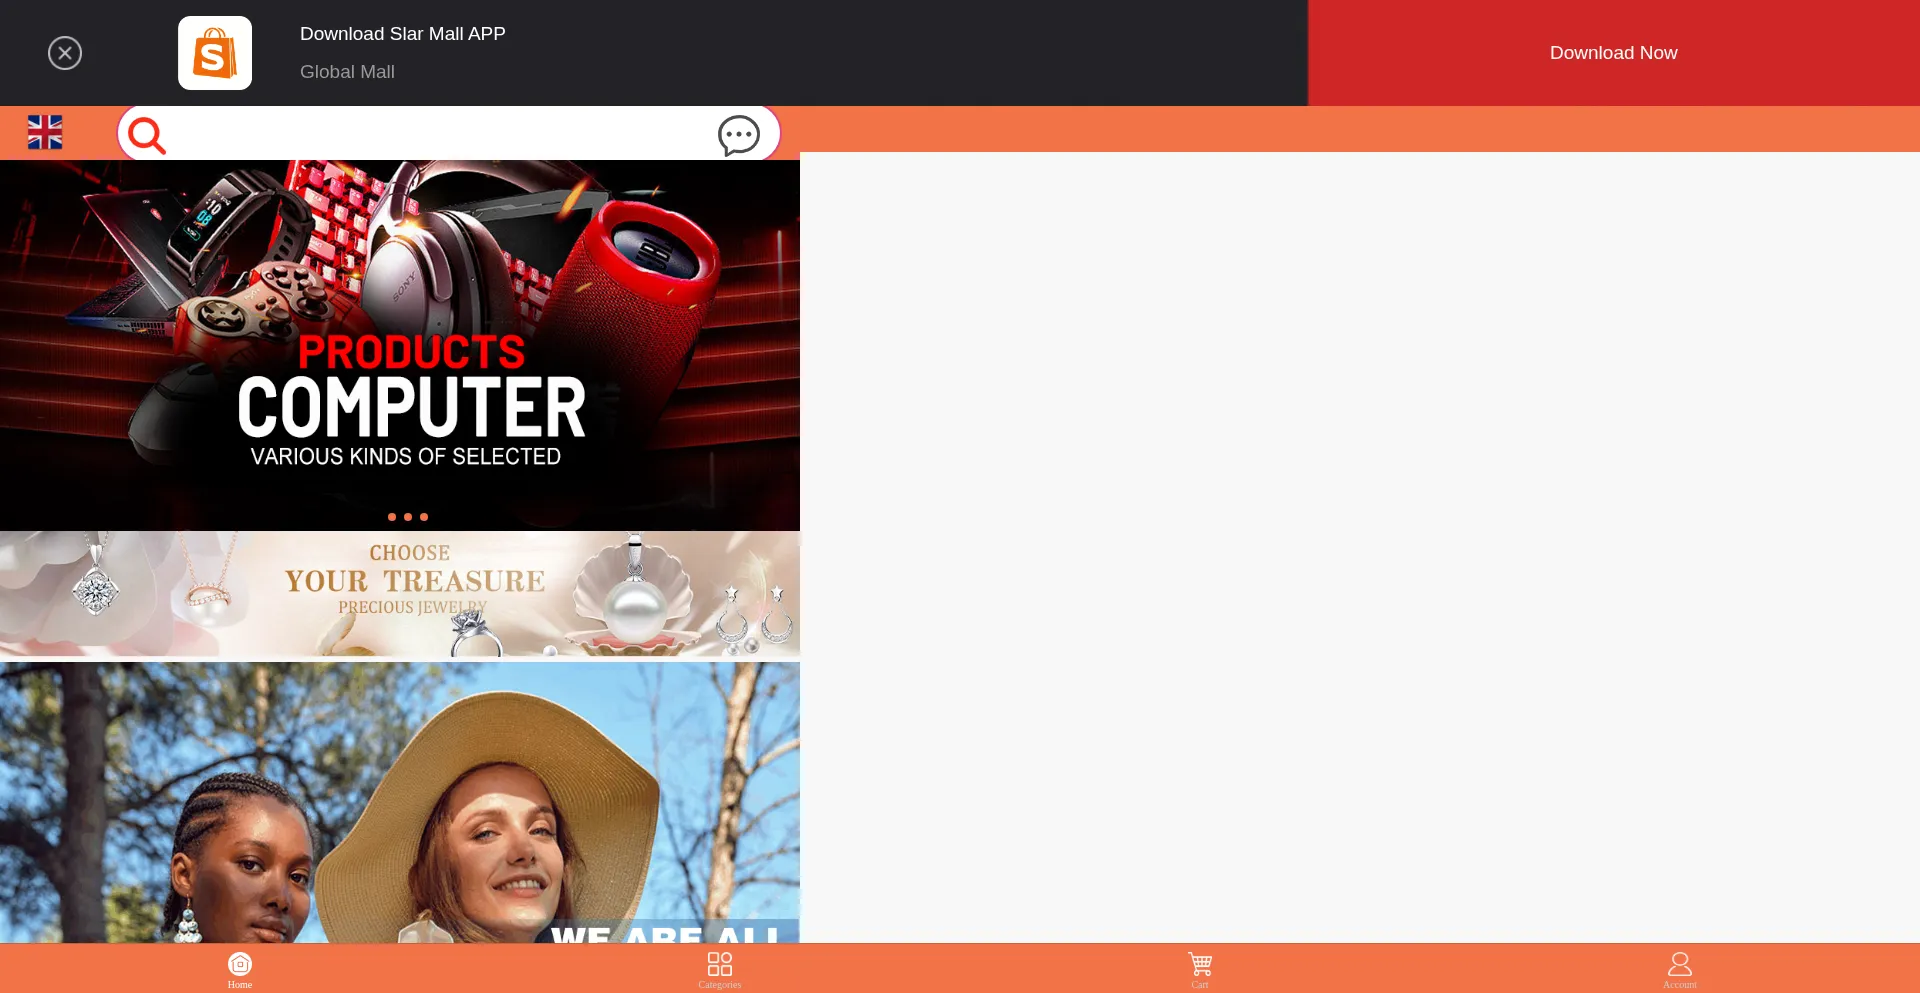Select the middle carousel indicator dot
The image size is (1920, 993).
coord(408,517)
